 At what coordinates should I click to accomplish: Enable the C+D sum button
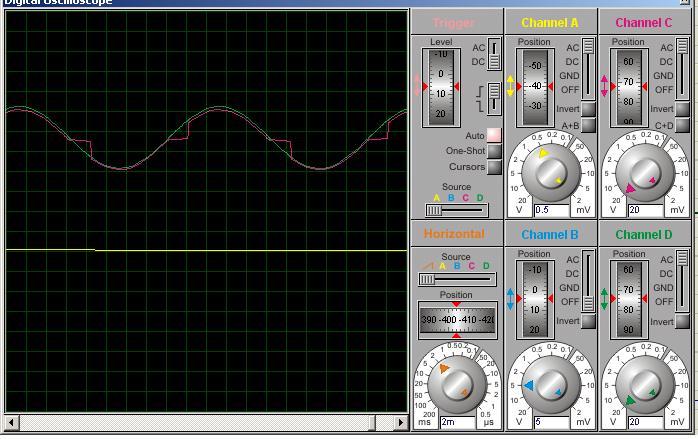click(x=682, y=125)
